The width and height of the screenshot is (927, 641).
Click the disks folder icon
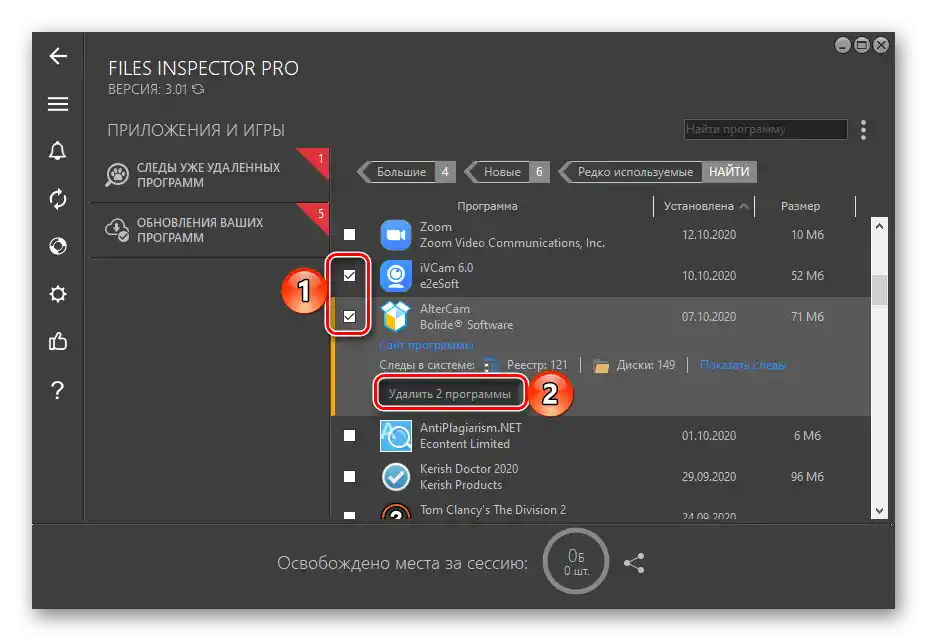pyautogui.click(x=601, y=366)
